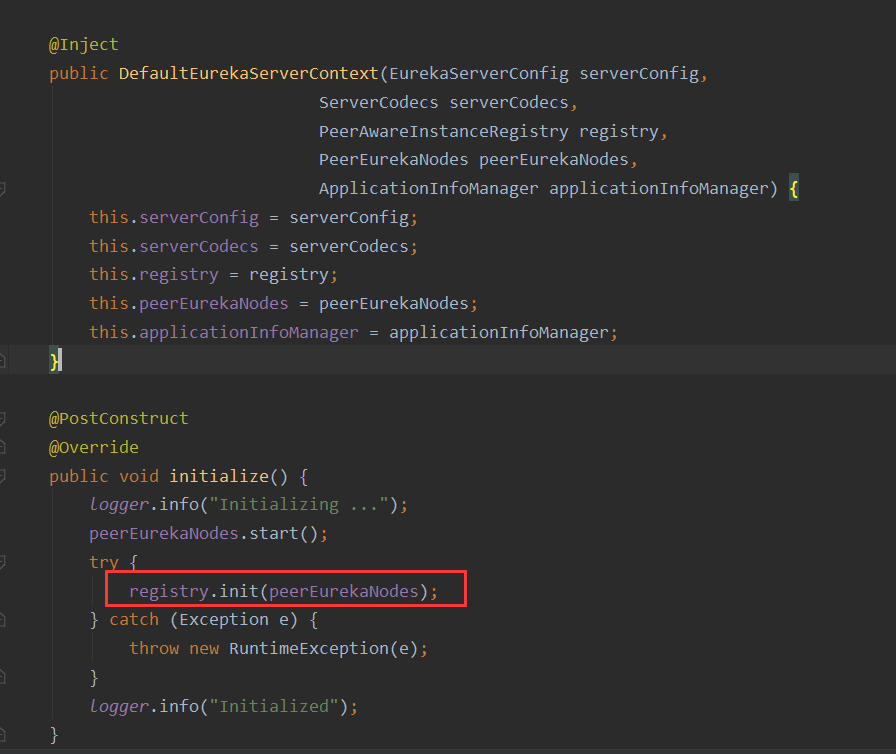Collapse fold marker on initialize() method line
Image resolution: width=896 pixels, height=754 pixels.
[2, 476]
